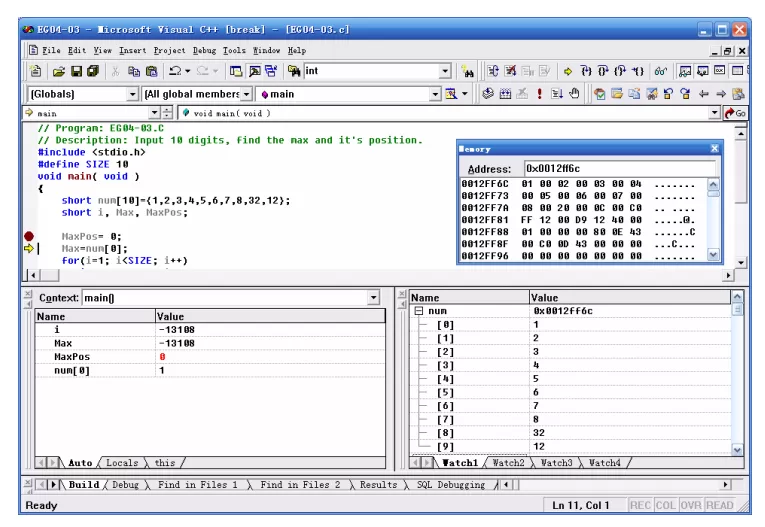The height and width of the screenshot is (527, 765).
Task: Click the Memory window scroll down arrow
Action: (713, 255)
